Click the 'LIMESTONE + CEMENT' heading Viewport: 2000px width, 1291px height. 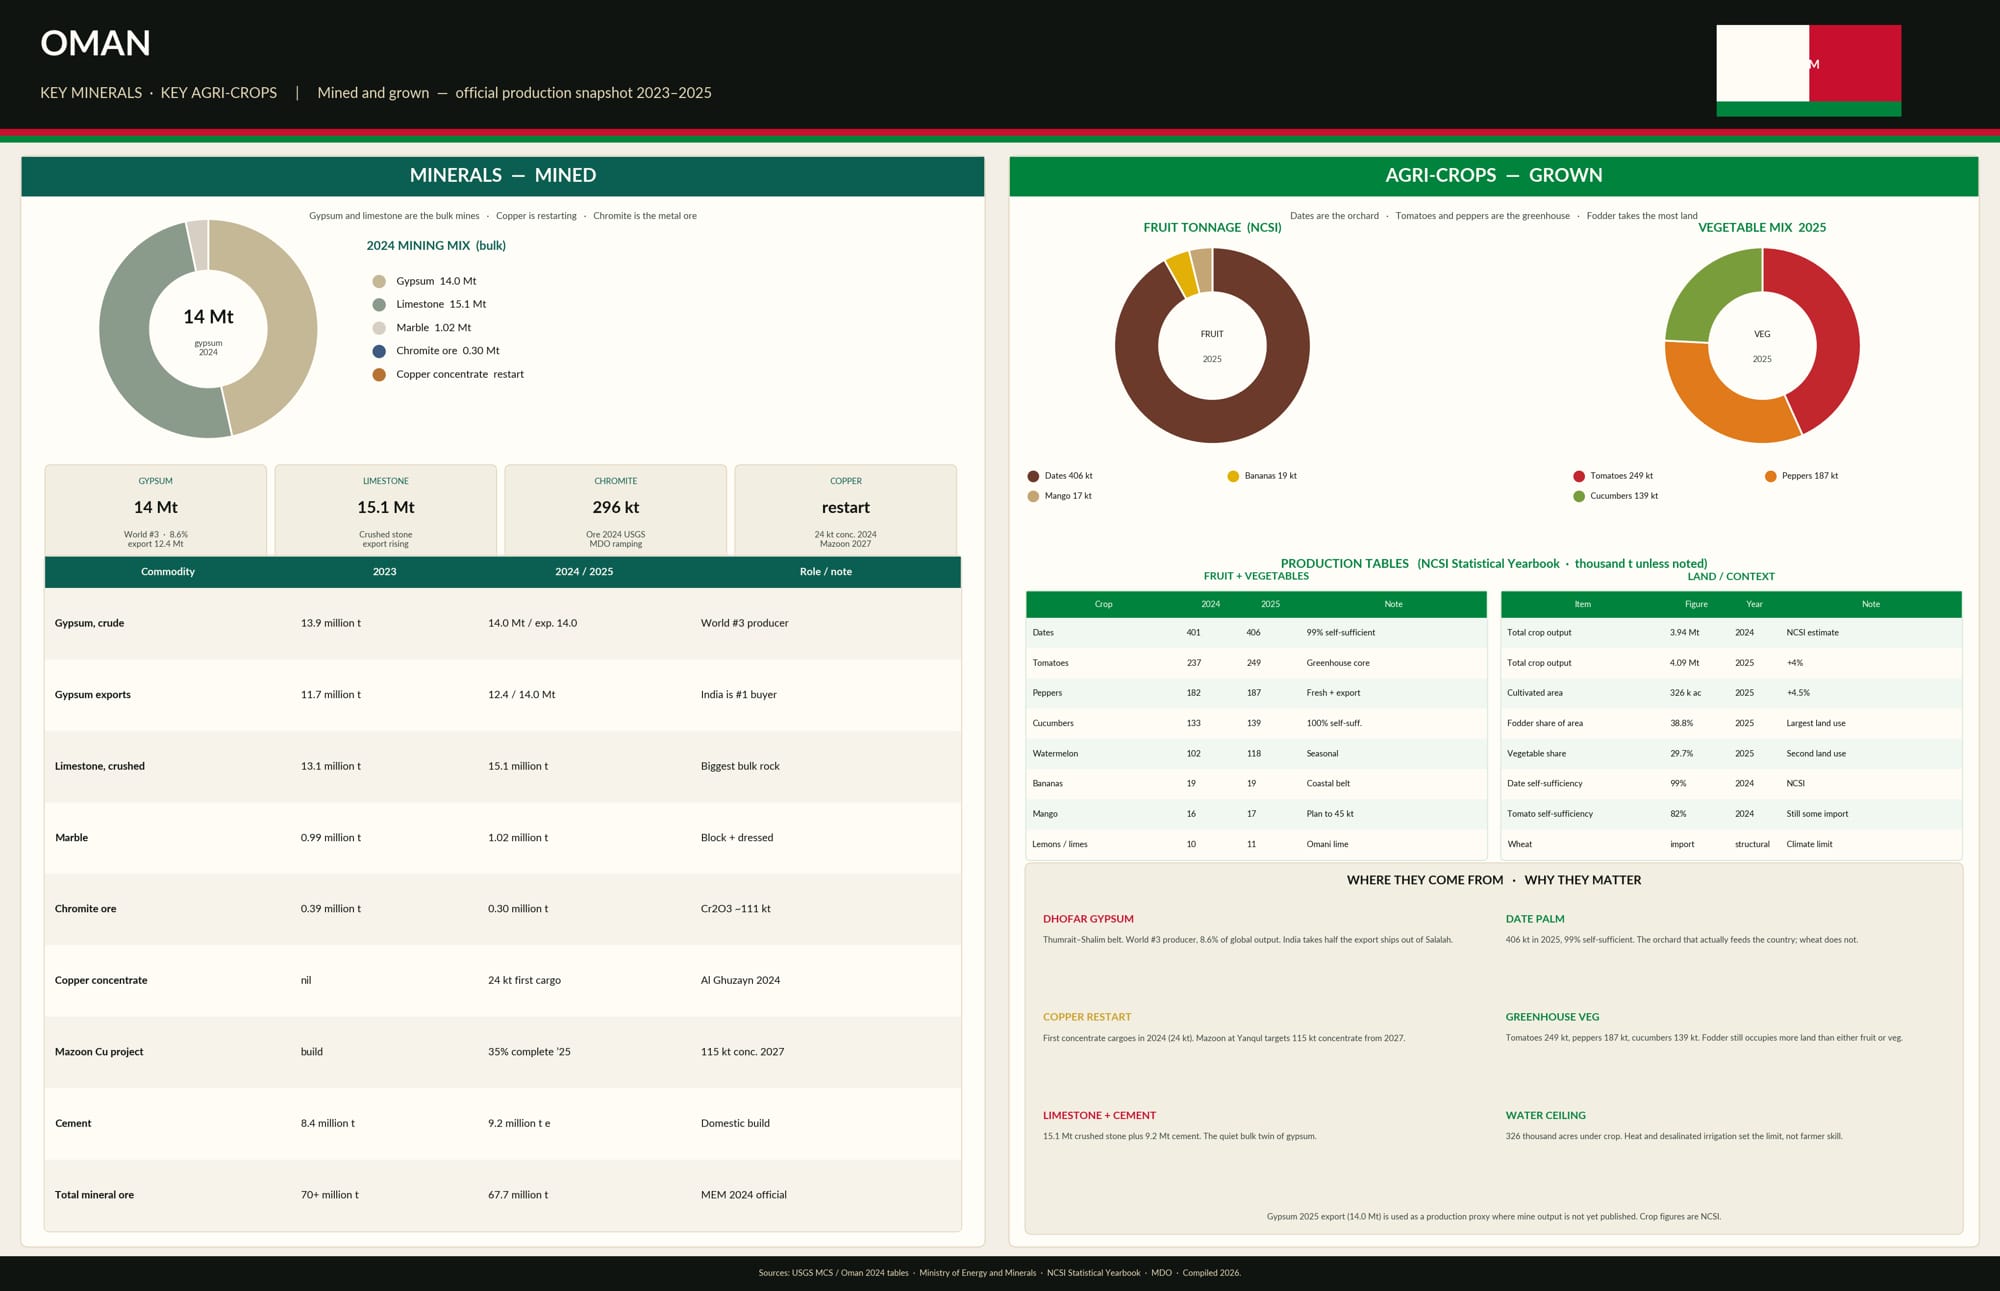click(x=1099, y=1116)
